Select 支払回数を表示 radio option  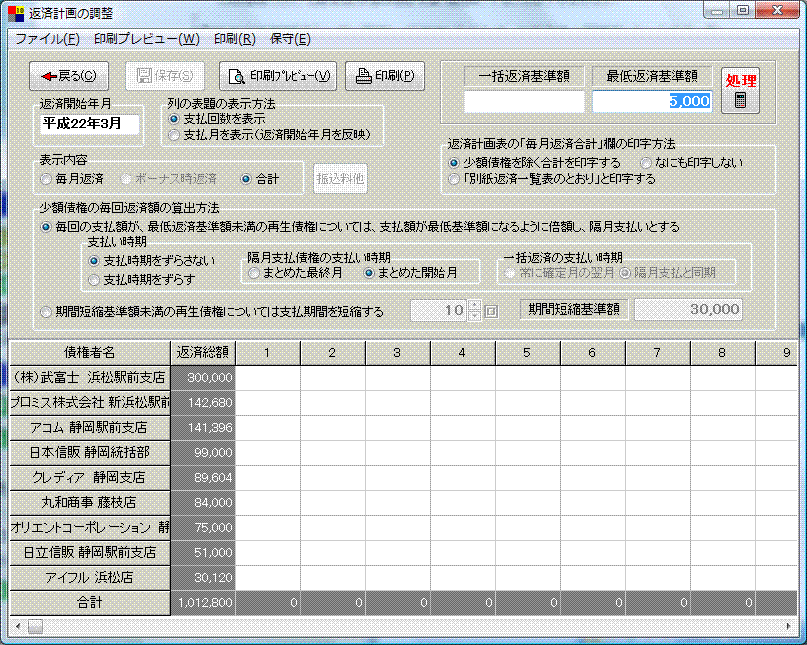175,119
